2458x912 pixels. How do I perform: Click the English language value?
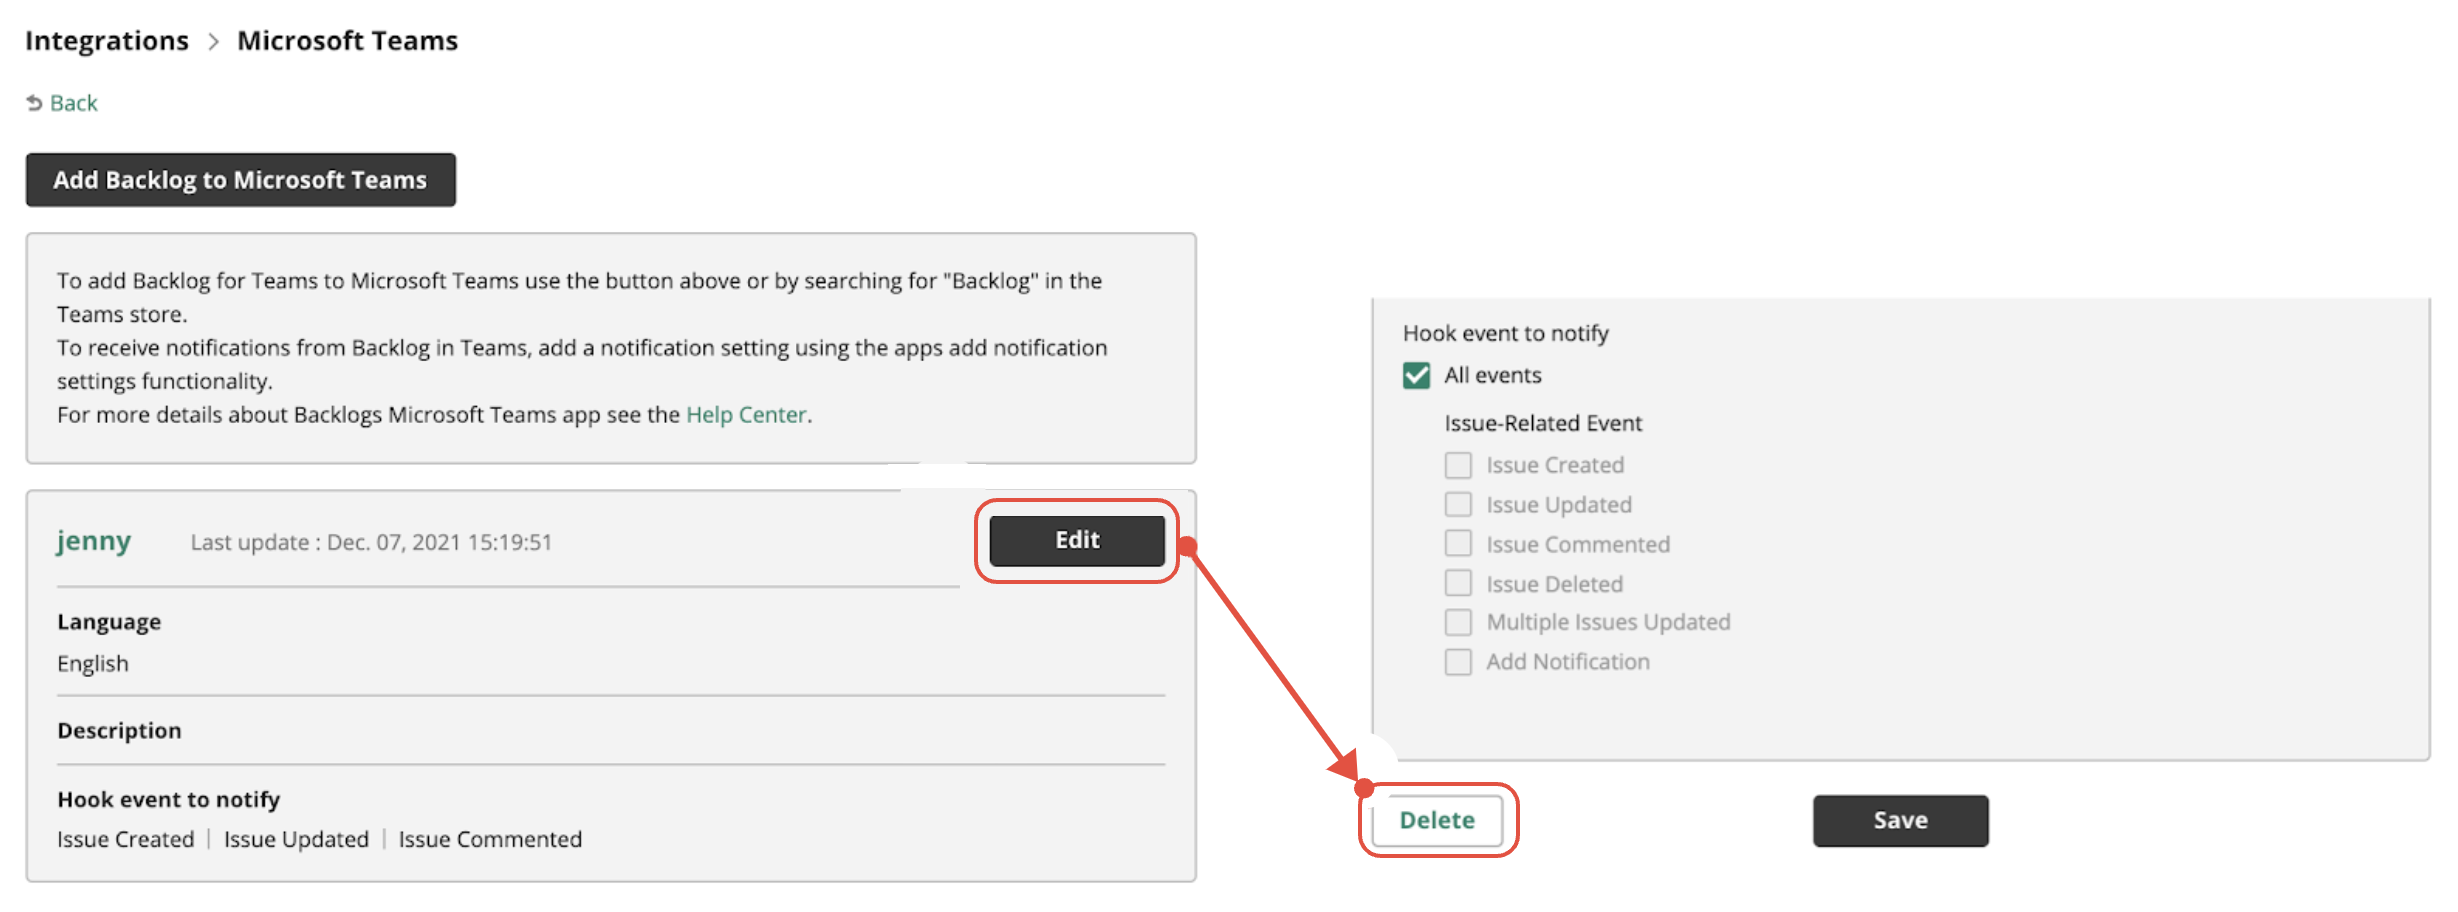click(93, 664)
